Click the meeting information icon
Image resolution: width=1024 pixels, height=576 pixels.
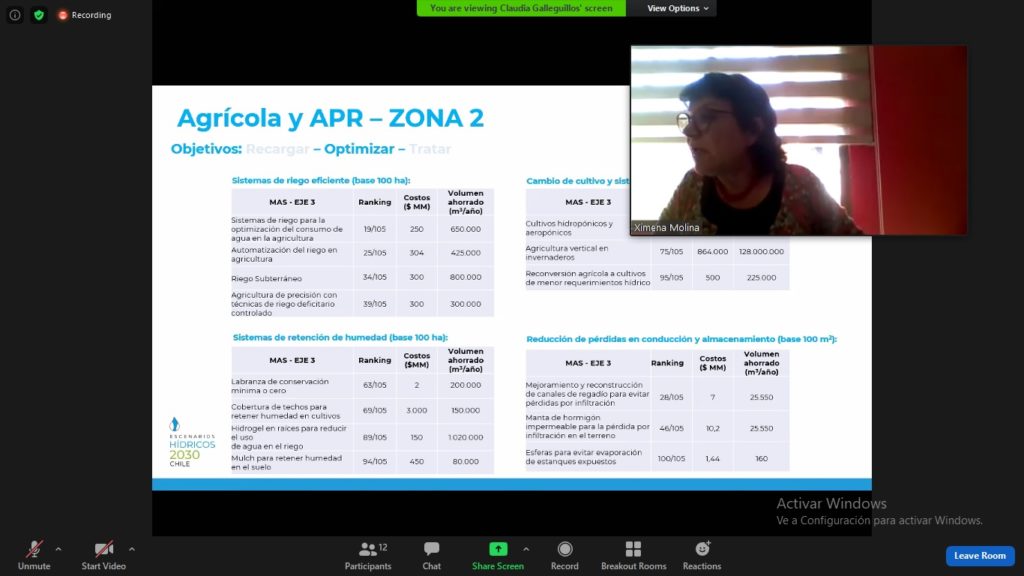click(x=15, y=15)
